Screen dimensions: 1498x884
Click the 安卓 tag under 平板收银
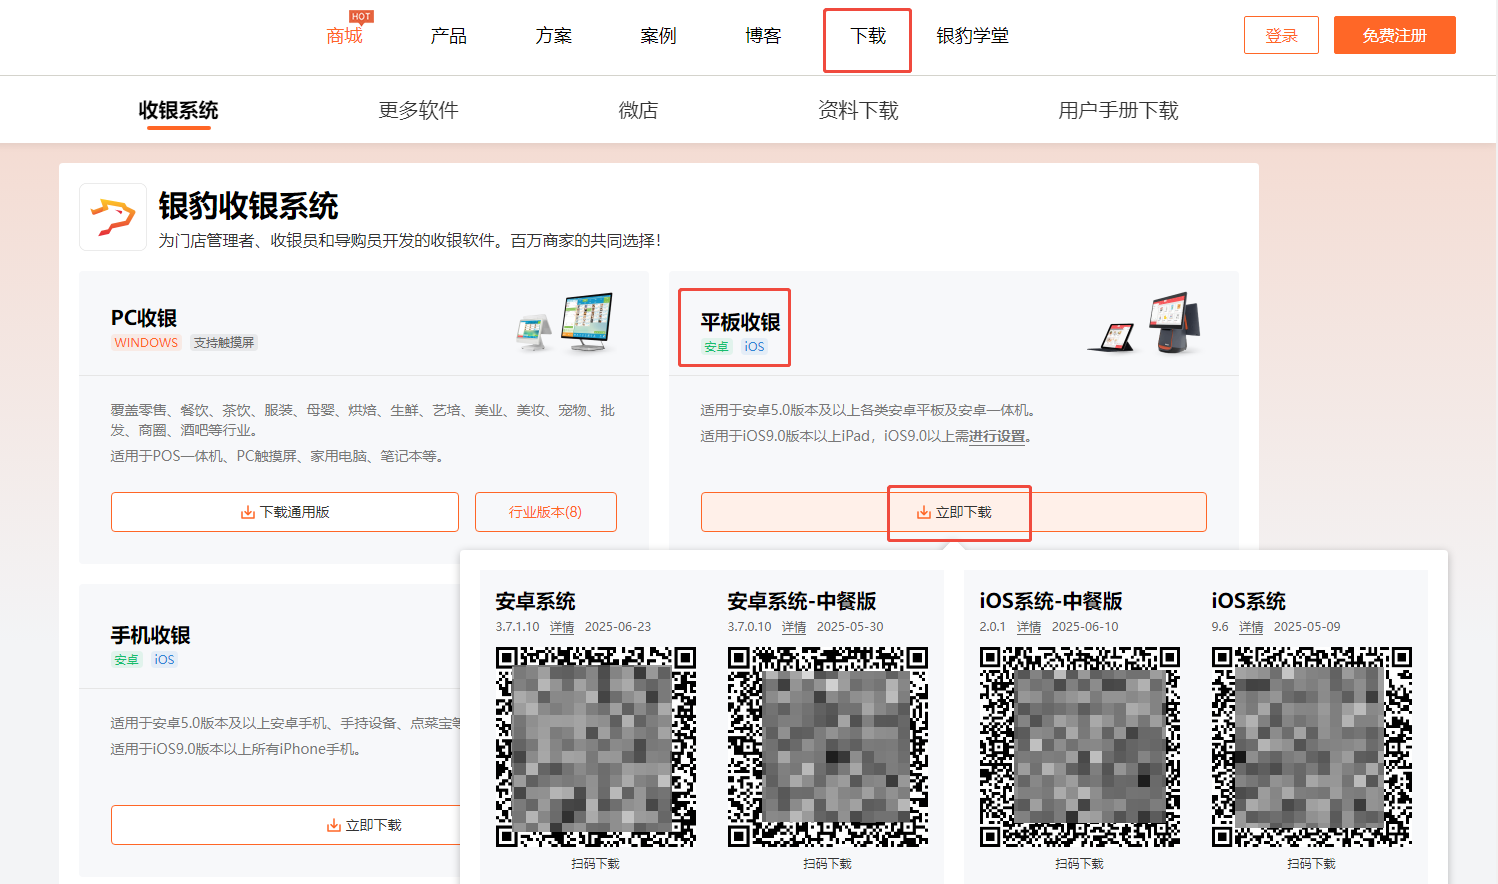click(716, 347)
